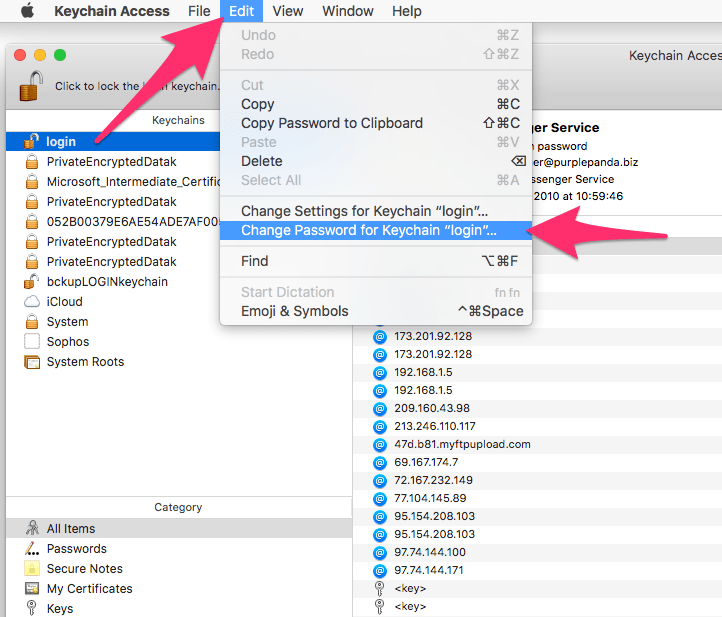
Task: Select the All Items category
Action: coord(179,528)
